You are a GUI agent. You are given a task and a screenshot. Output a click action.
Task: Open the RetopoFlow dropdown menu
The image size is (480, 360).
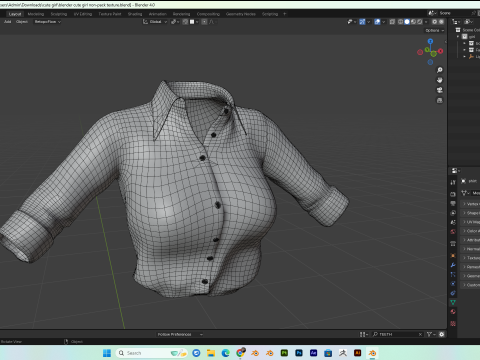[48, 22]
